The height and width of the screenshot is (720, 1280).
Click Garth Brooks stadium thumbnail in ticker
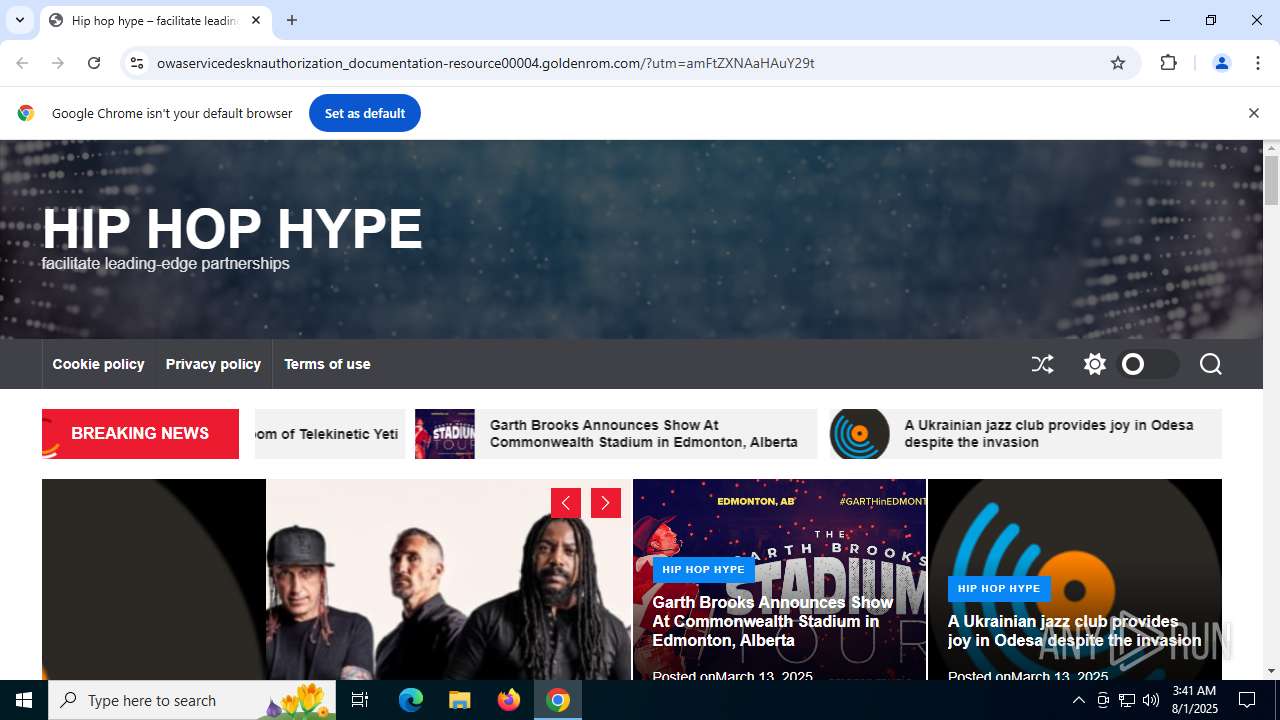(445, 433)
